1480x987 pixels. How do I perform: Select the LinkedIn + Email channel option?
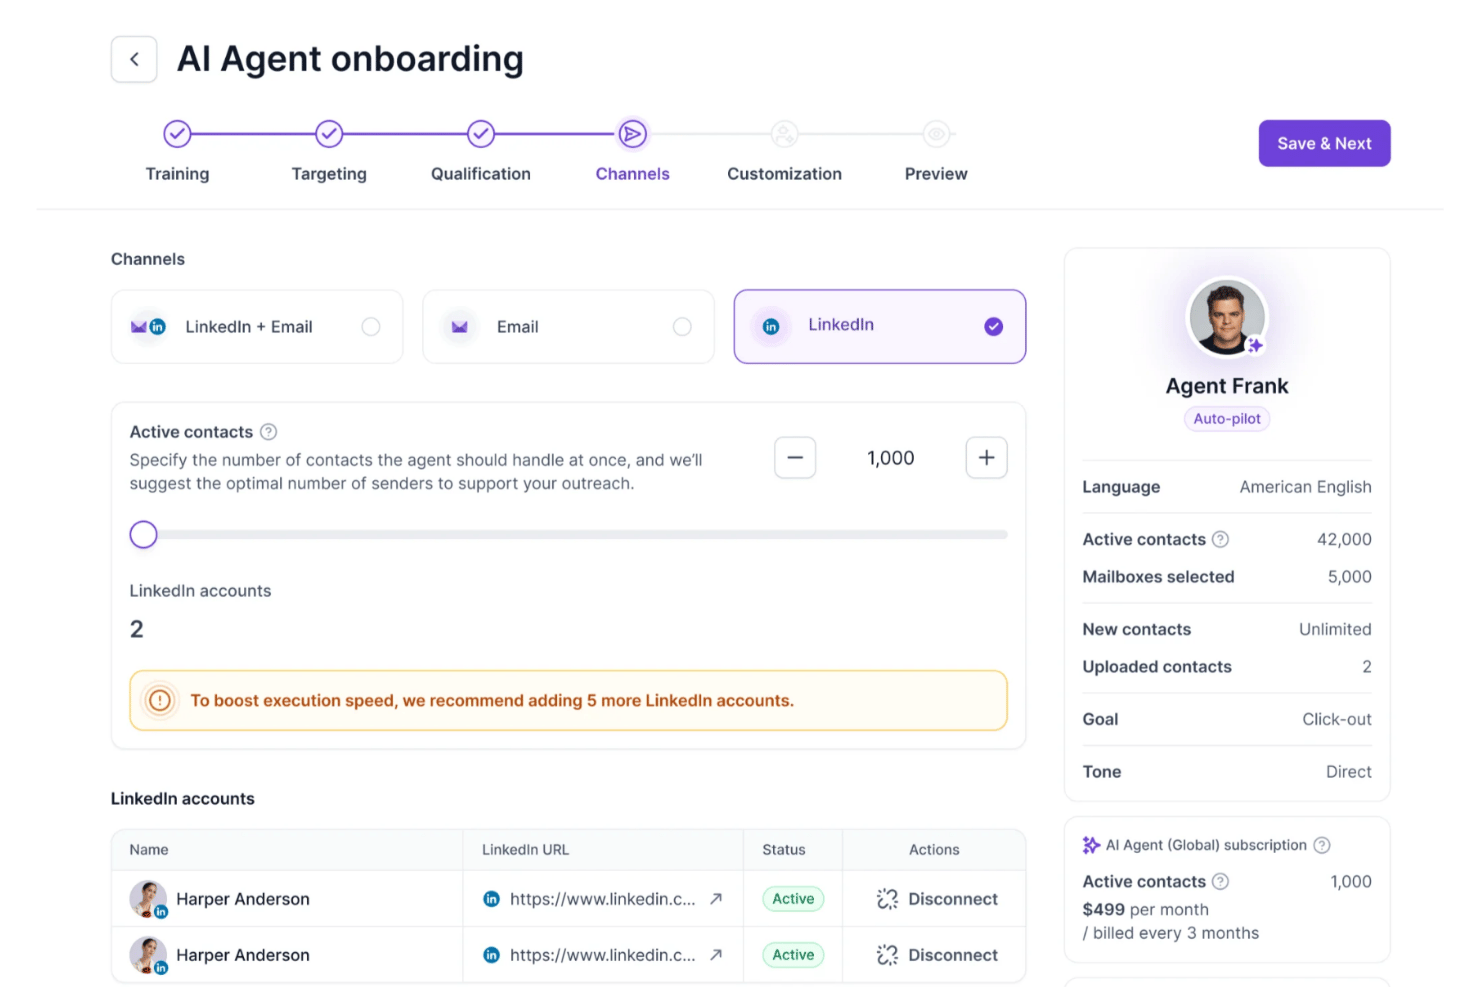(x=257, y=327)
